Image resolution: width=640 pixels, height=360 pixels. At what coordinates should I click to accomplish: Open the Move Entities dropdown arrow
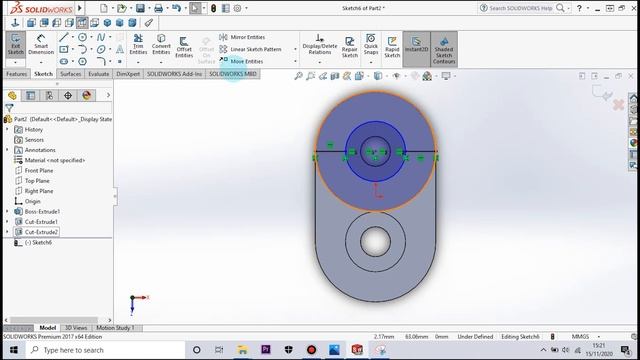point(295,62)
